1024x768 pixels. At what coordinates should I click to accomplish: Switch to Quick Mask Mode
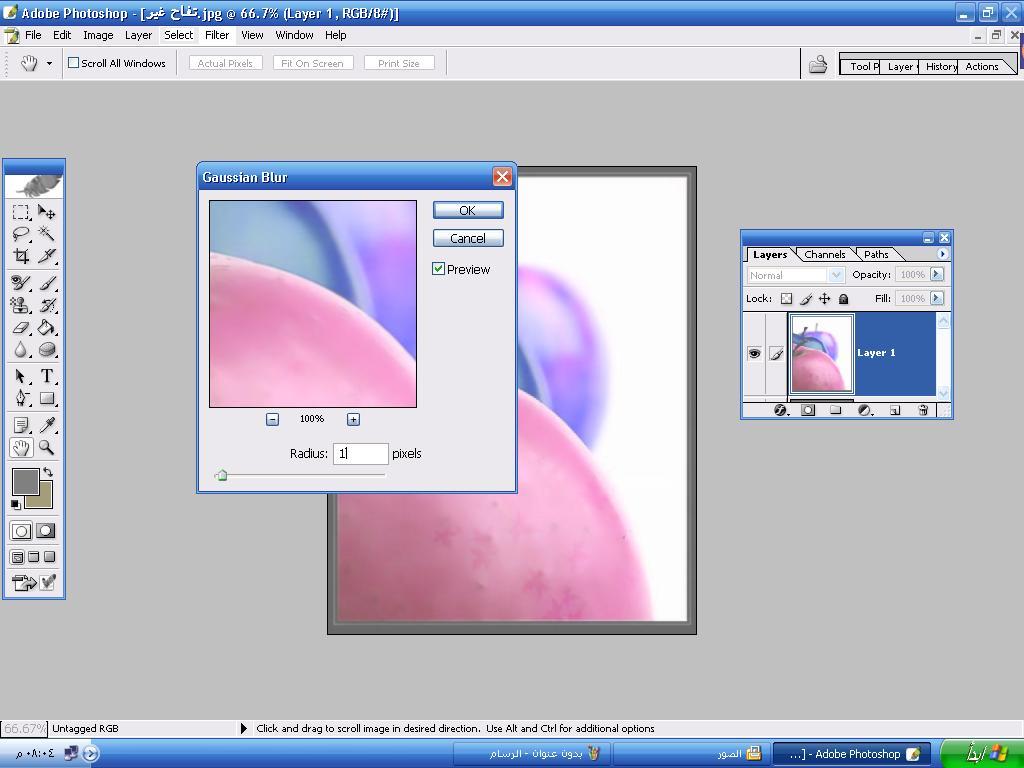46,531
